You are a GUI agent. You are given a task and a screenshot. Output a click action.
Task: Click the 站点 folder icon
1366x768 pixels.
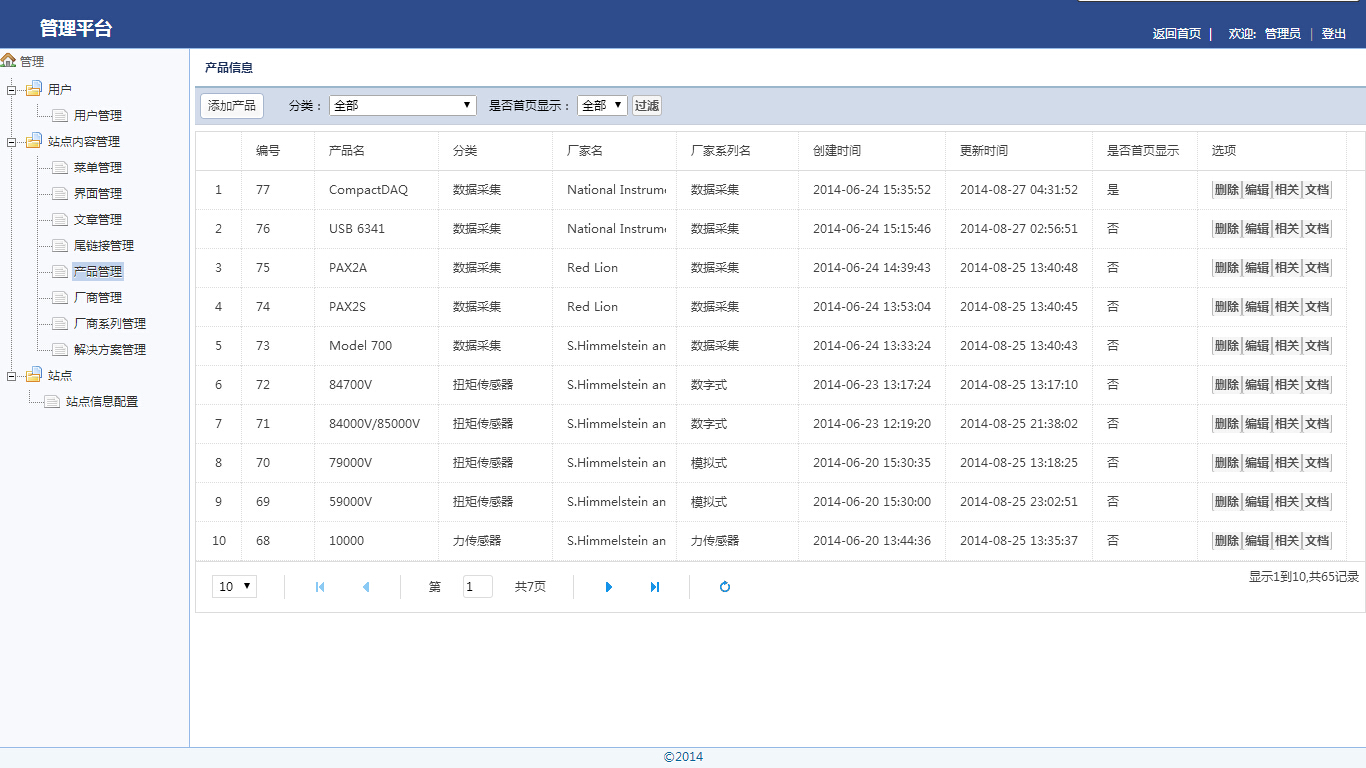pos(34,375)
